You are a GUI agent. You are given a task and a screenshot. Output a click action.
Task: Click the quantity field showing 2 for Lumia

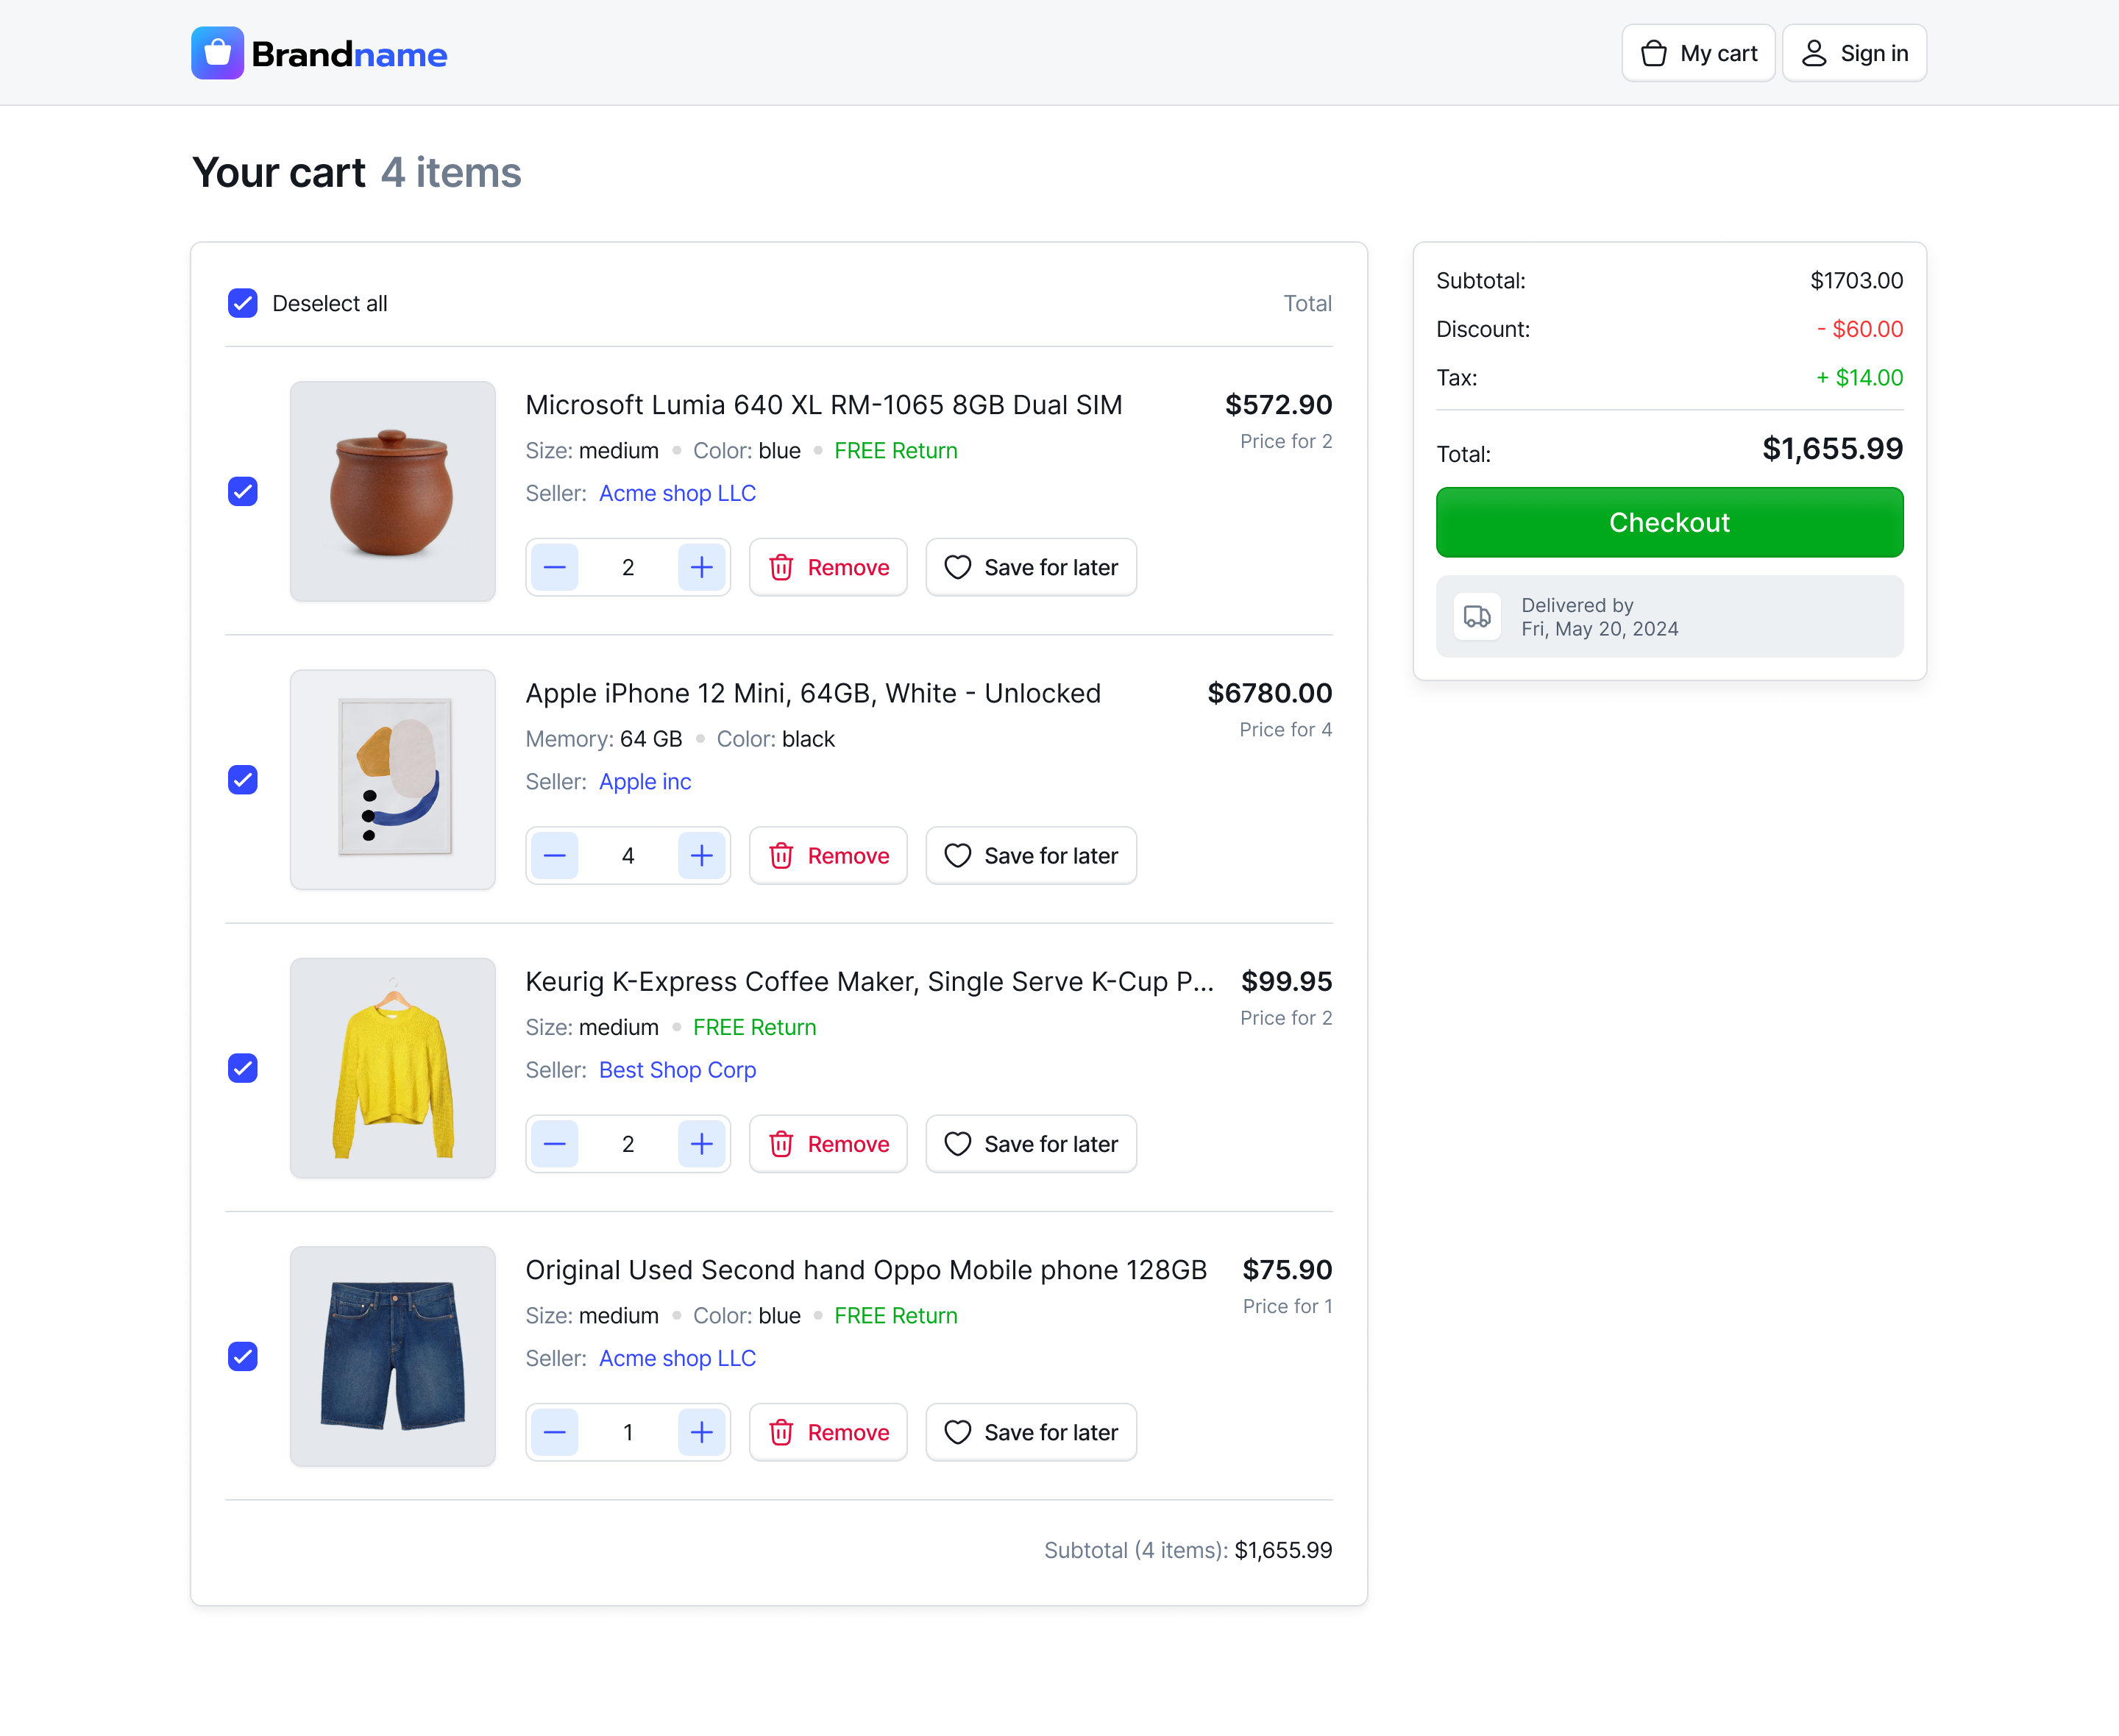pyautogui.click(x=628, y=567)
